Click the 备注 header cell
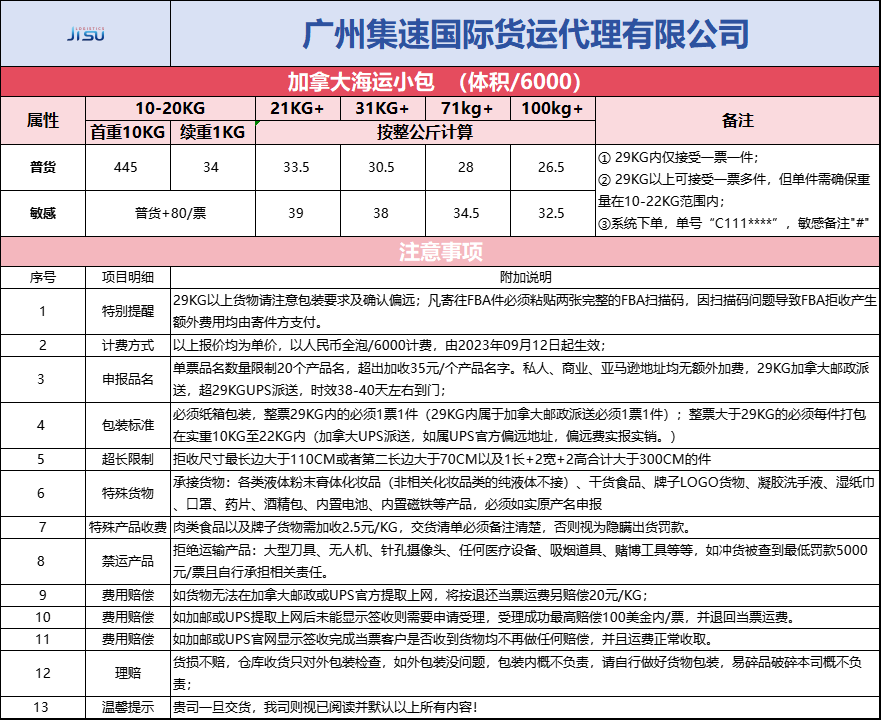Screen dimensions: 881x720 (738, 120)
